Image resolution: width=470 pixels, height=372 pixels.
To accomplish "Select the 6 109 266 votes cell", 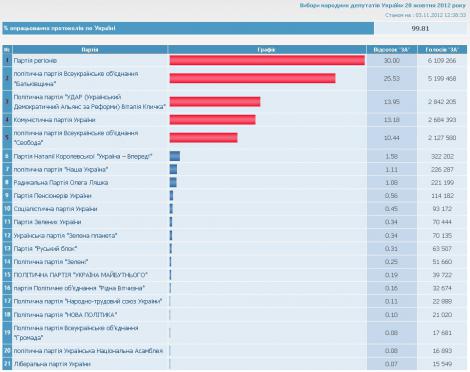I will (x=442, y=61).
